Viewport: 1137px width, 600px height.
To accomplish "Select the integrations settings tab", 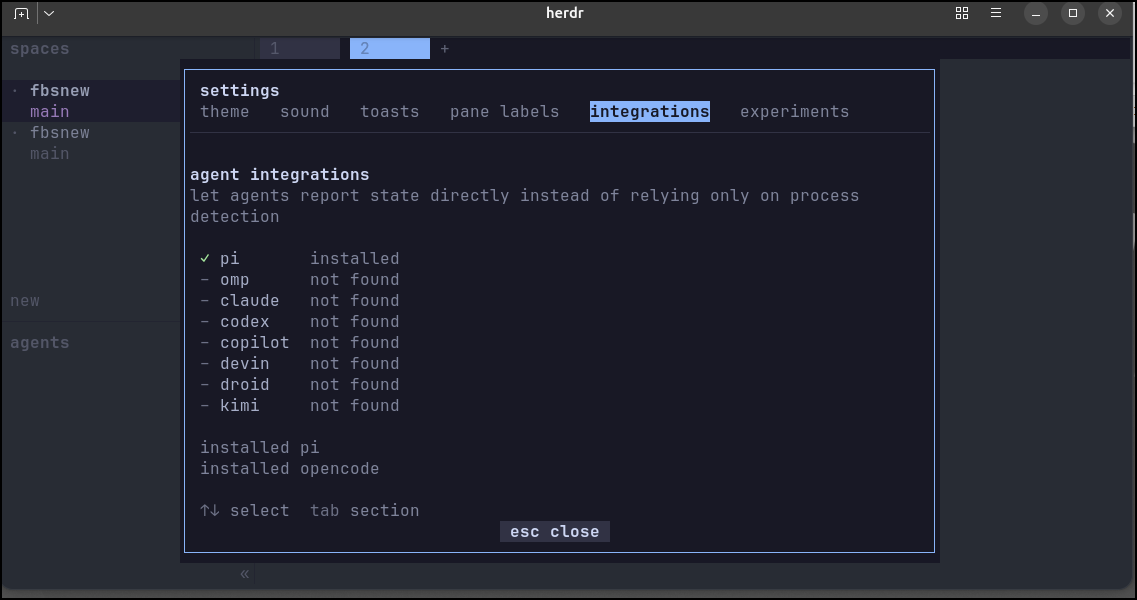I will point(650,112).
